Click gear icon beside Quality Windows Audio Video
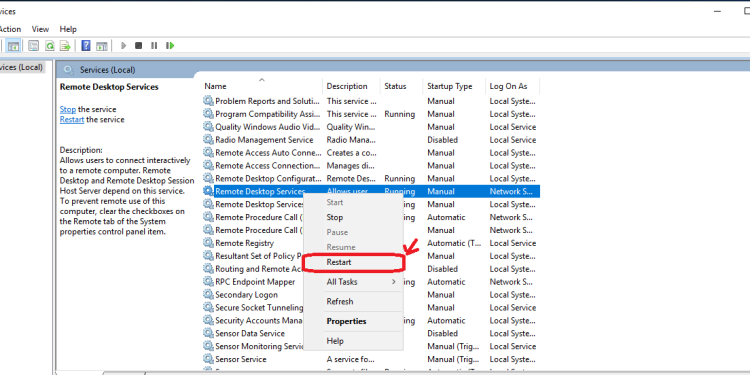 tap(208, 127)
